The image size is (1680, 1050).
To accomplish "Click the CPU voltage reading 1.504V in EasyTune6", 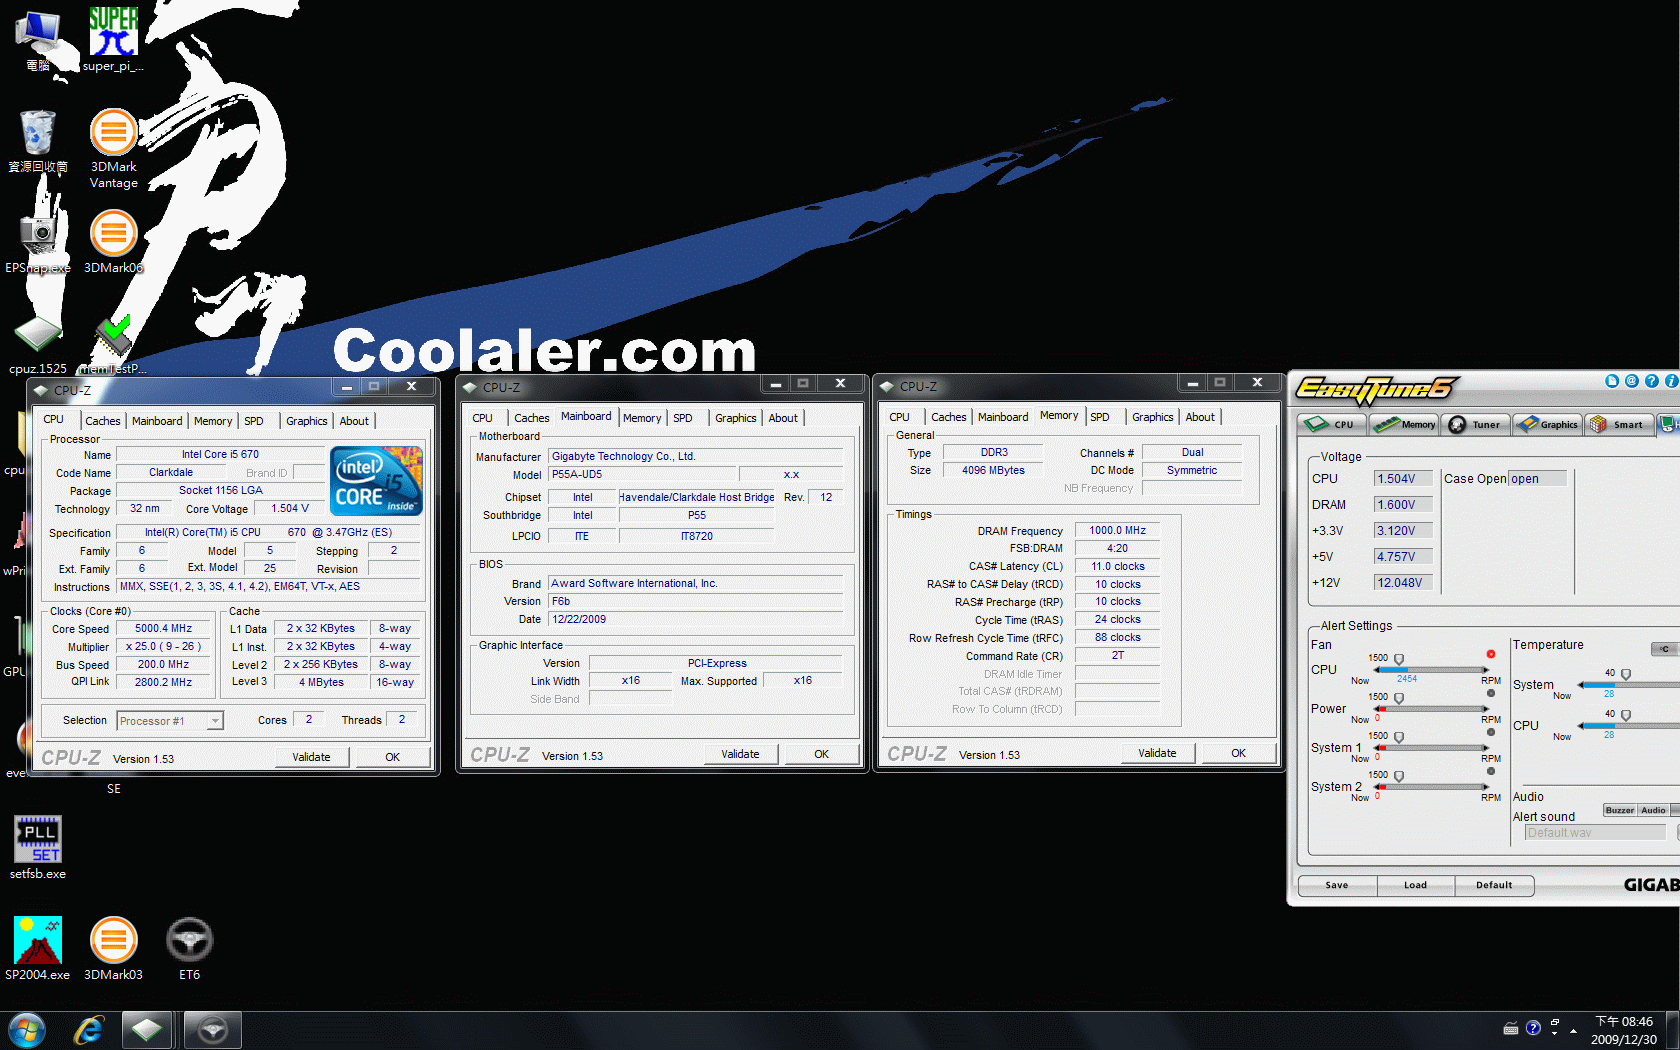I will (x=1402, y=479).
